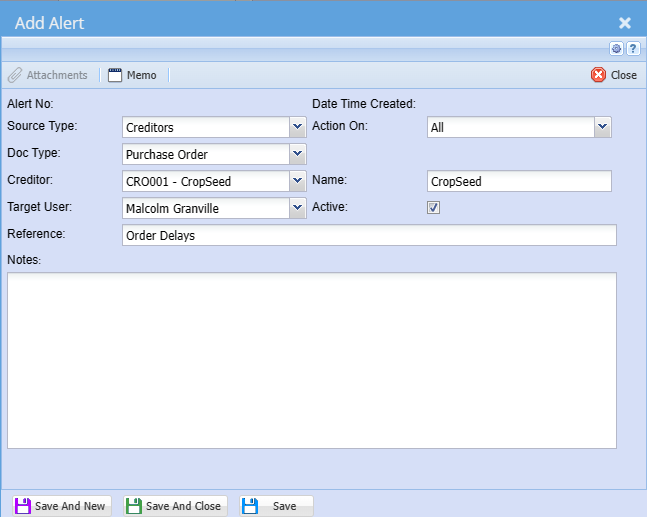Open the Memo notepad icon
This screenshot has height=517, width=647.
[115, 75]
